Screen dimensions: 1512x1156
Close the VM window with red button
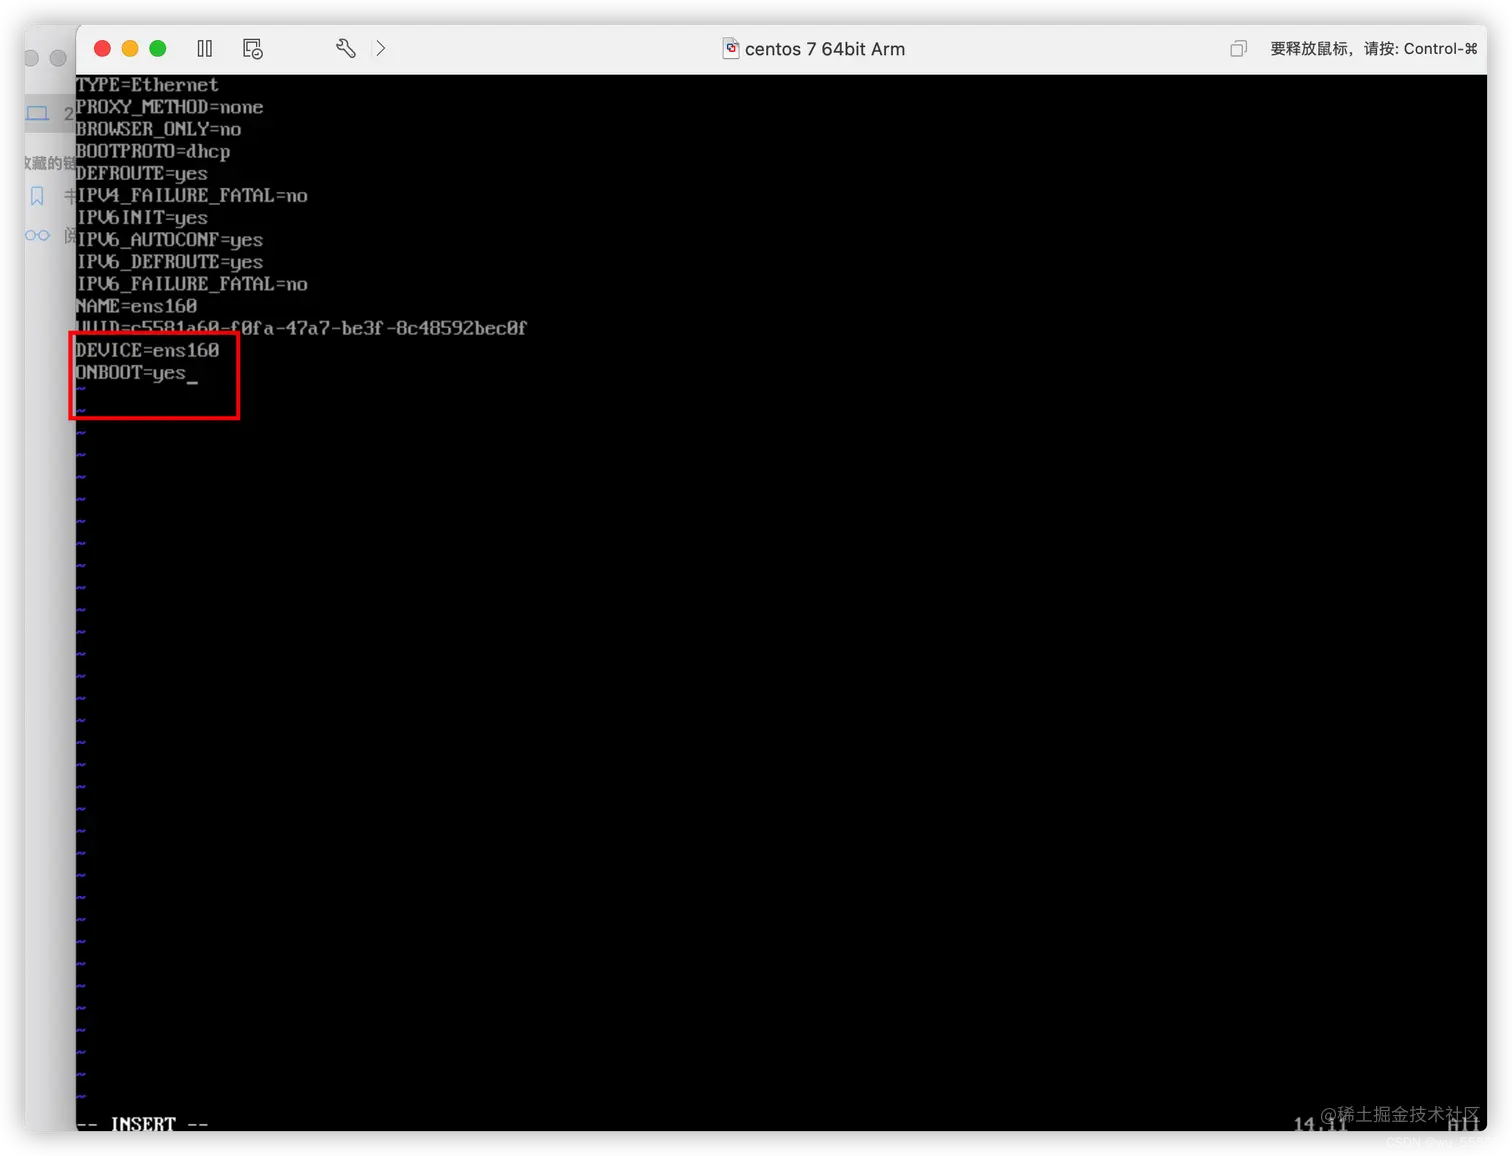point(102,48)
